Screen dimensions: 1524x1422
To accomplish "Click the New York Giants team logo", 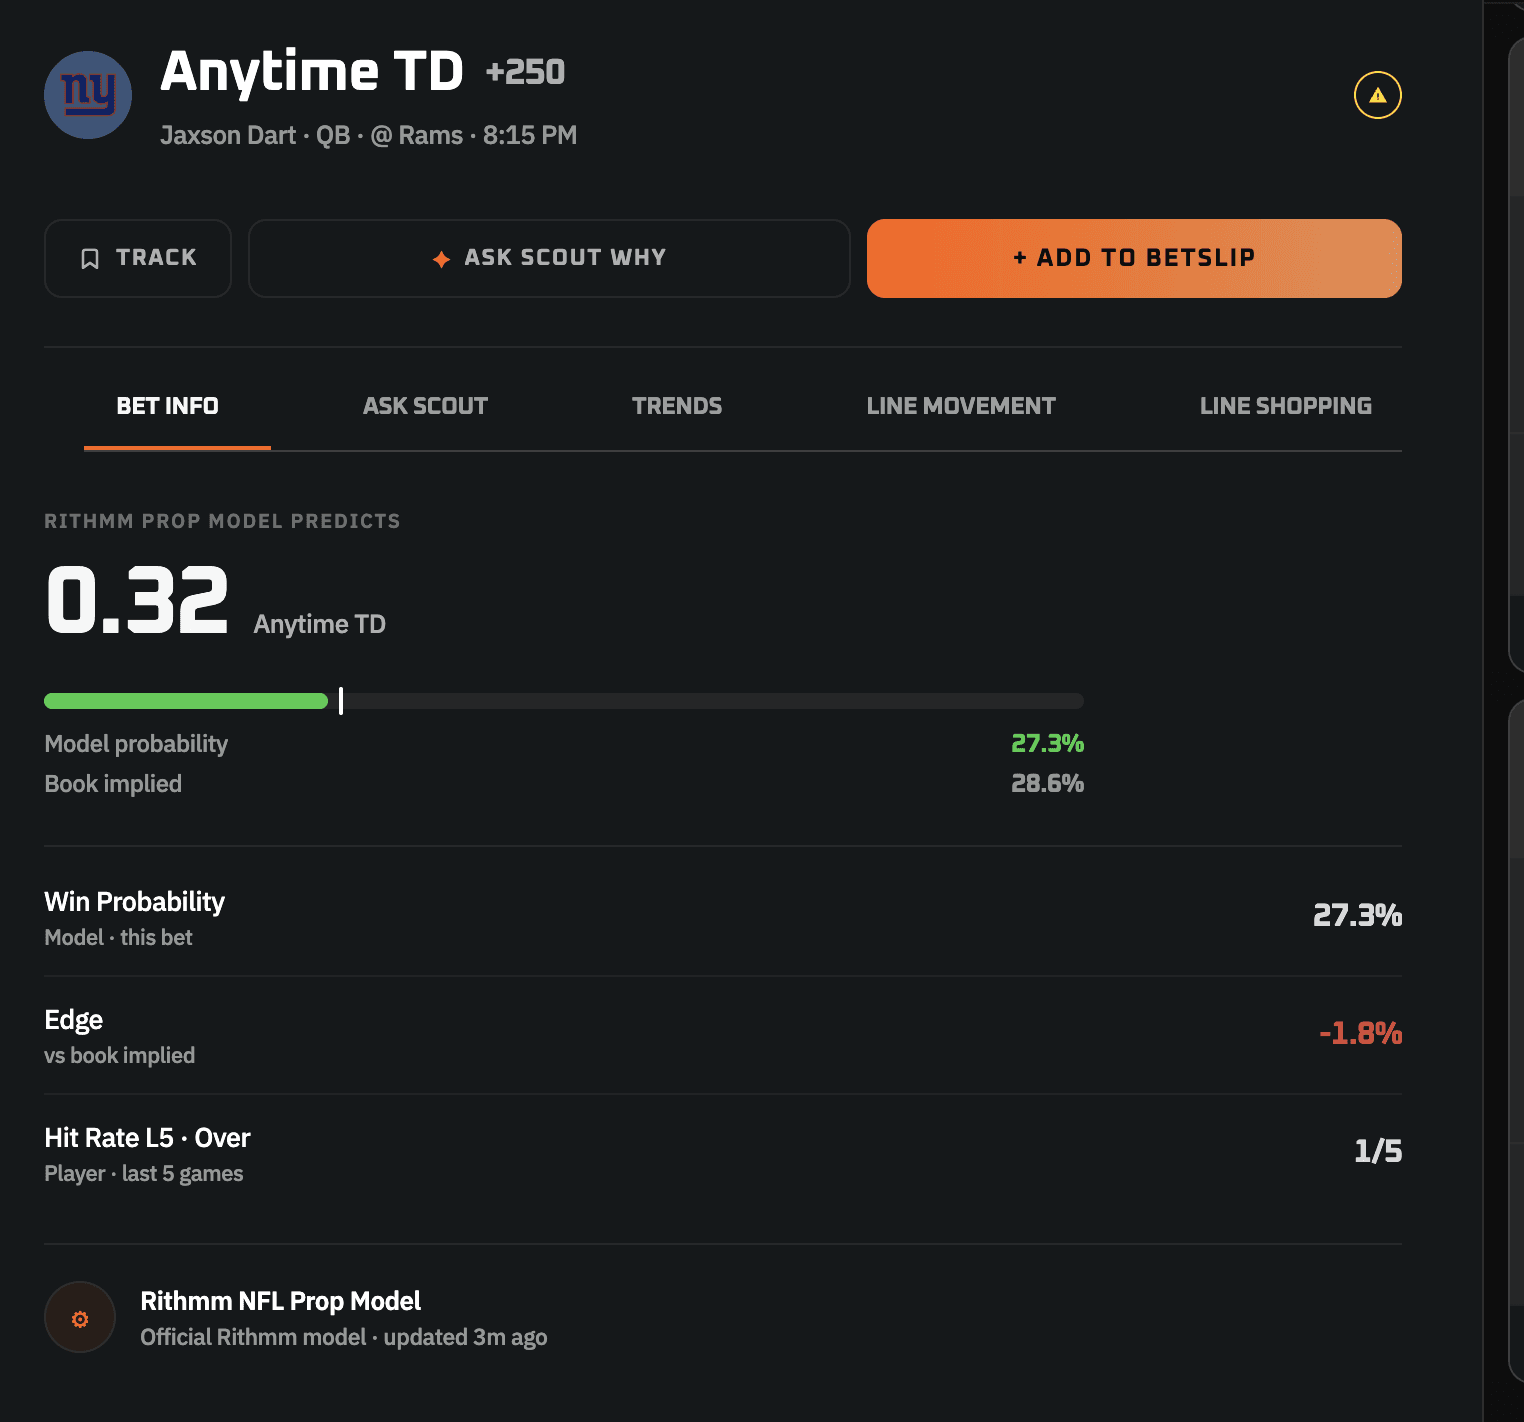I will pos(88,95).
